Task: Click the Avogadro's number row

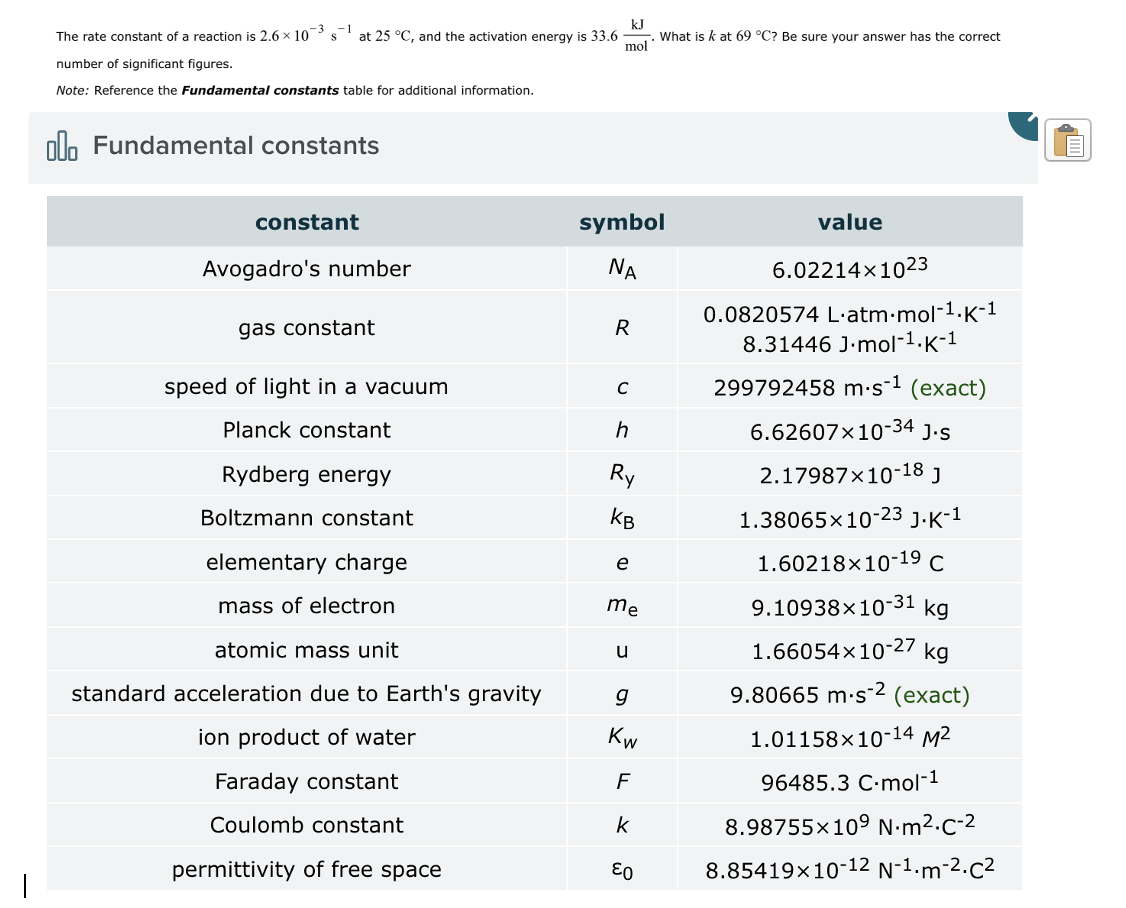Action: (x=307, y=268)
